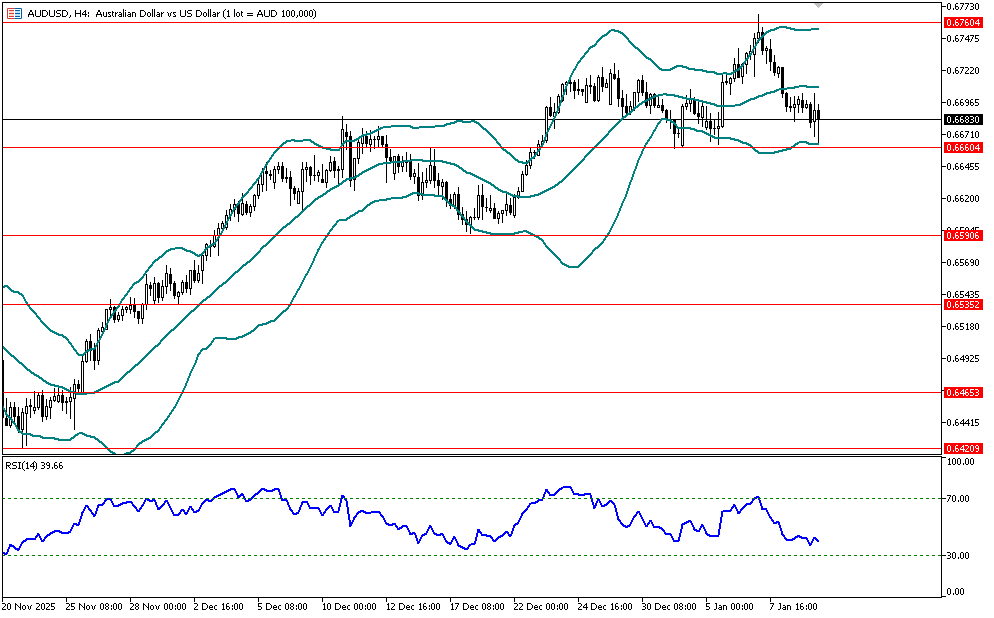
Task: Select the red support price label 0.64209
Action: [961, 449]
